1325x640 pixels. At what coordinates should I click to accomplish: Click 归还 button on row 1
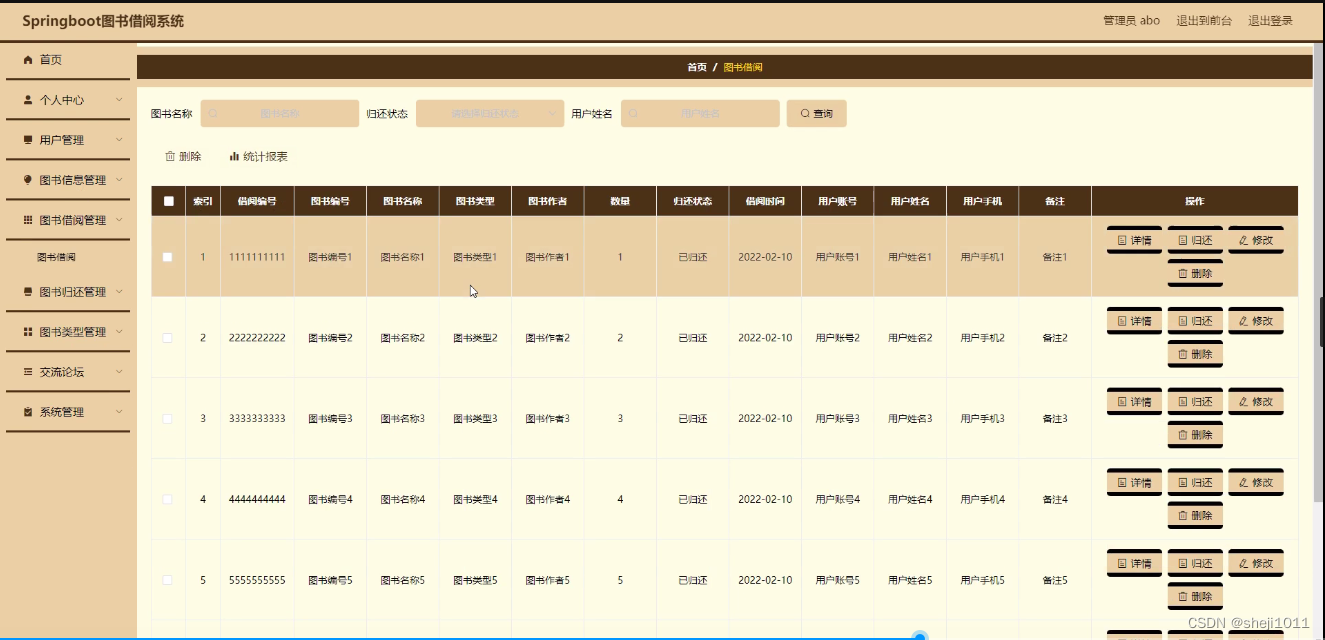[1194, 240]
